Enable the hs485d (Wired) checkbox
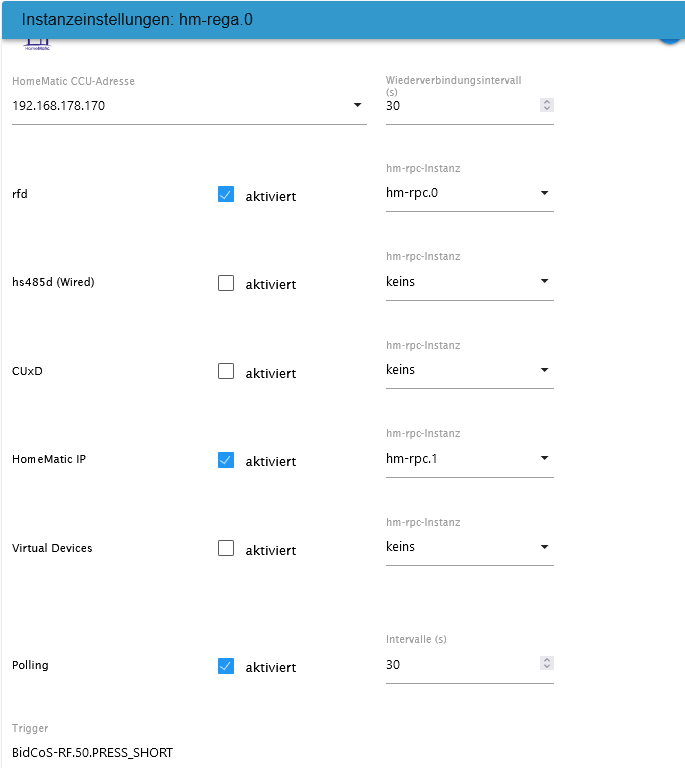685x768 pixels. [x=226, y=283]
